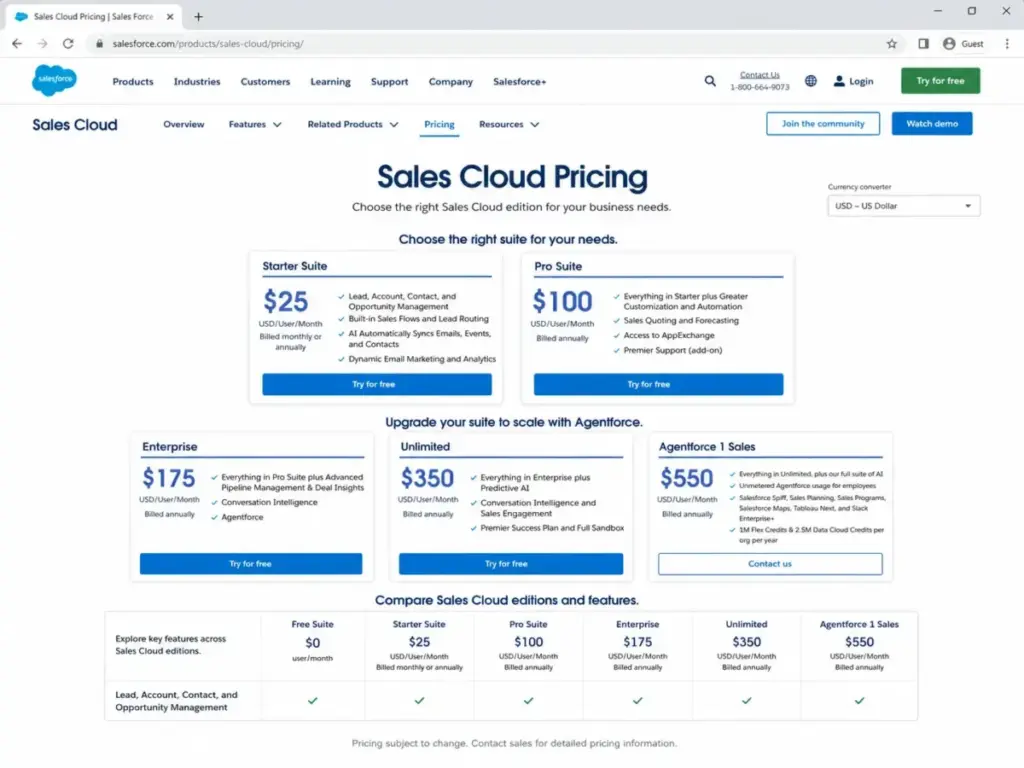Open the Industries menu
Screen dimensions: 1024x768
[x=197, y=82]
